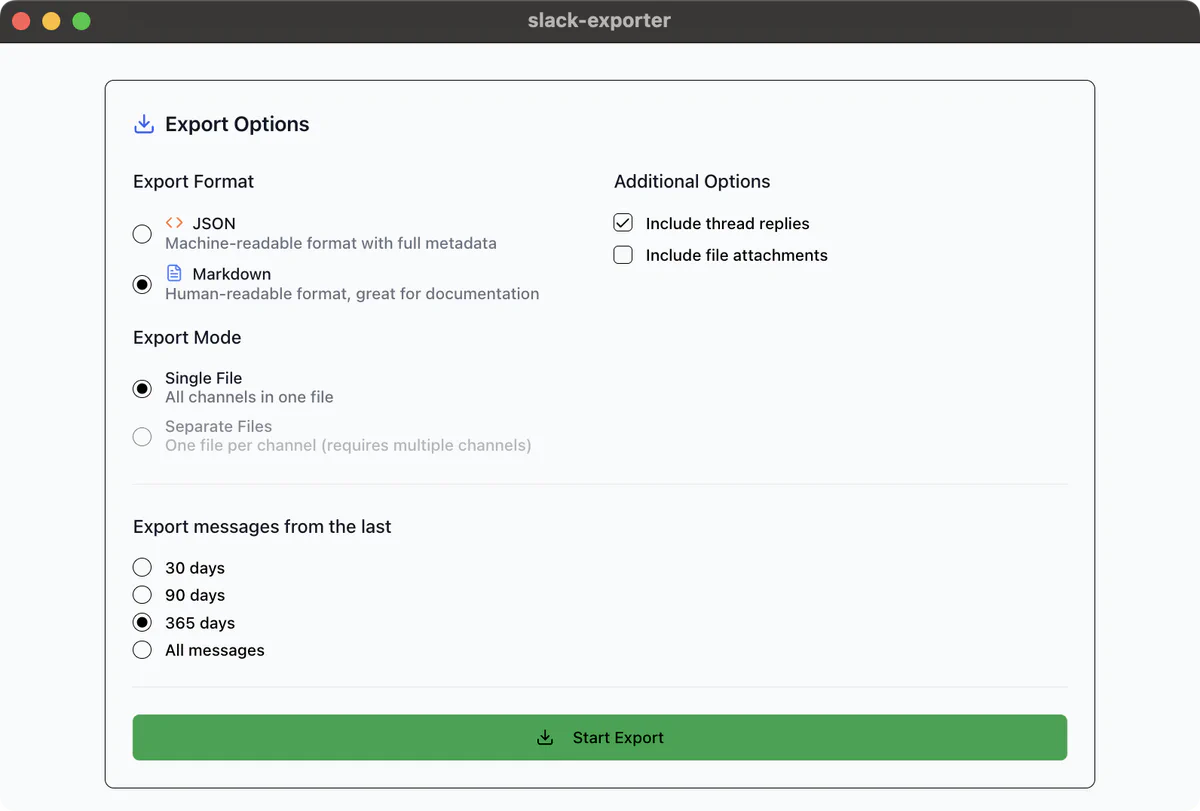The image size is (1200, 811).
Task: Click the Markdown format label text
Action: point(230,273)
